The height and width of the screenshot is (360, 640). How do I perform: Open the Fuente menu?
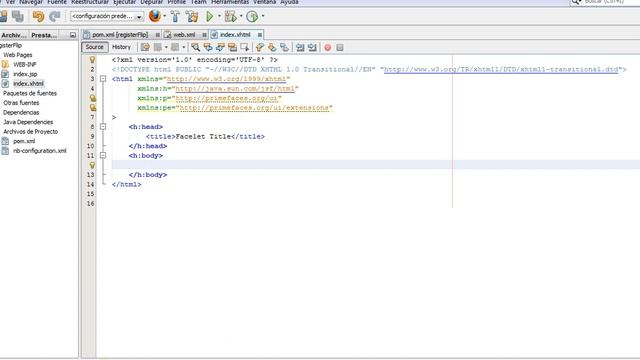point(57,2)
